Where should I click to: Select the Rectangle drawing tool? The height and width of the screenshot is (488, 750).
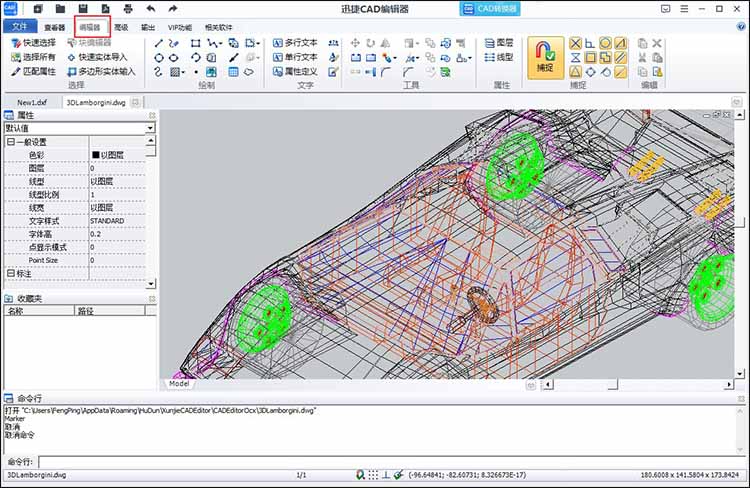pos(195,43)
